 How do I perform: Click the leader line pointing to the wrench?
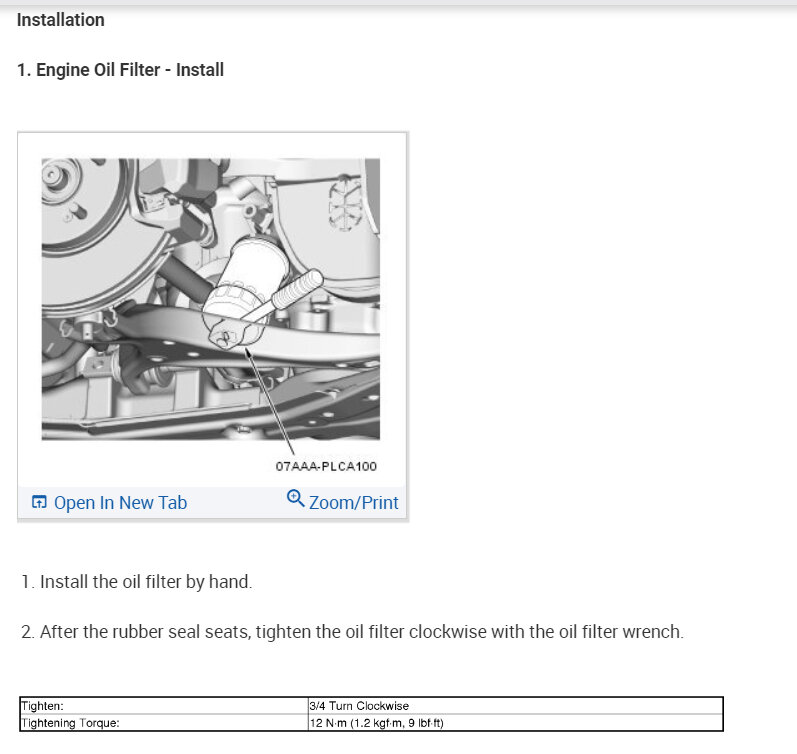(269, 401)
